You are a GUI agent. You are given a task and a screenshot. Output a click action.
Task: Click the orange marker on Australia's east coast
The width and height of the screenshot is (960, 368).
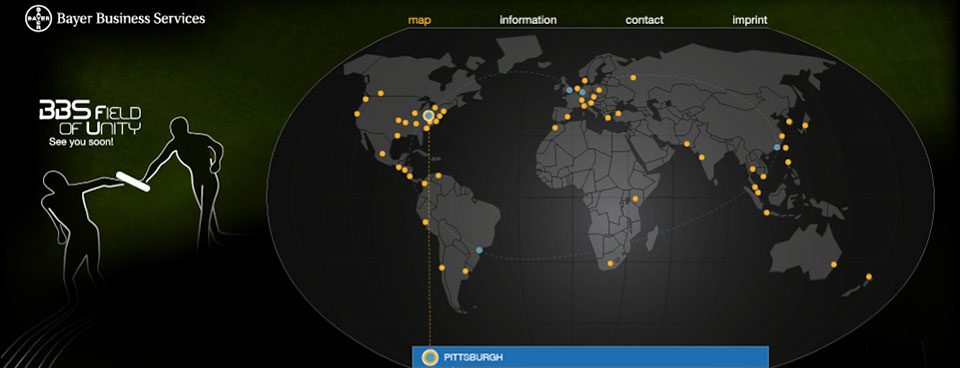pyautogui.click(x=833, y=265)
